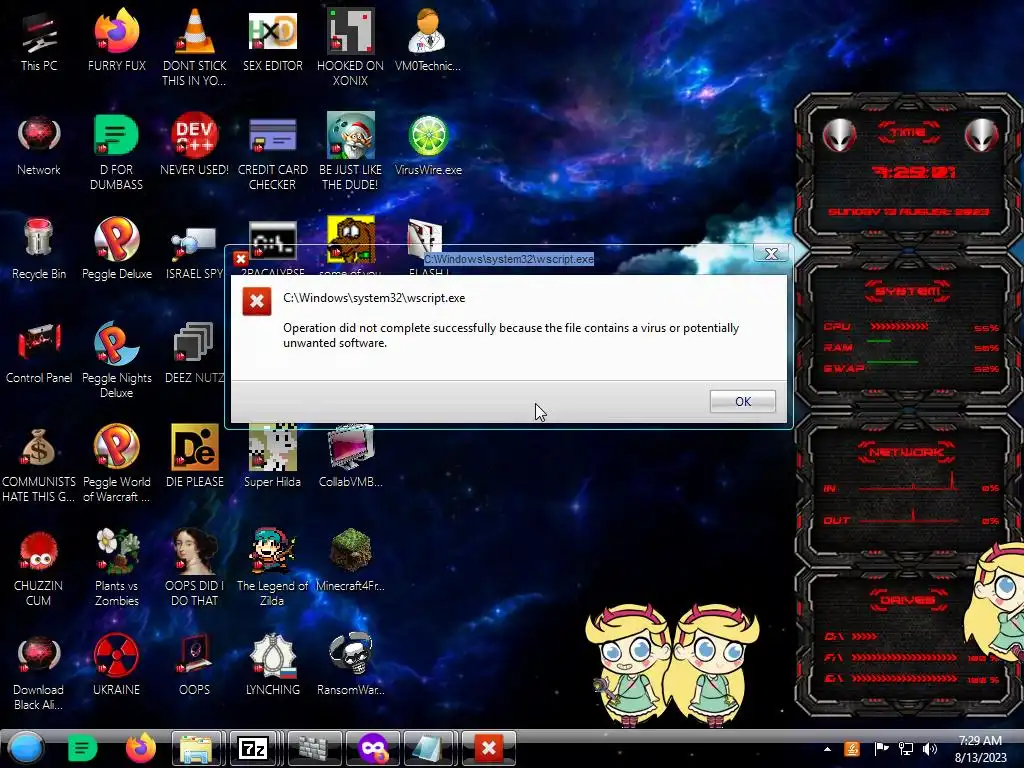
Task: Select the Plants vs Zombies desktop icon
Action: pyautogui.click(x=117, y=567)
